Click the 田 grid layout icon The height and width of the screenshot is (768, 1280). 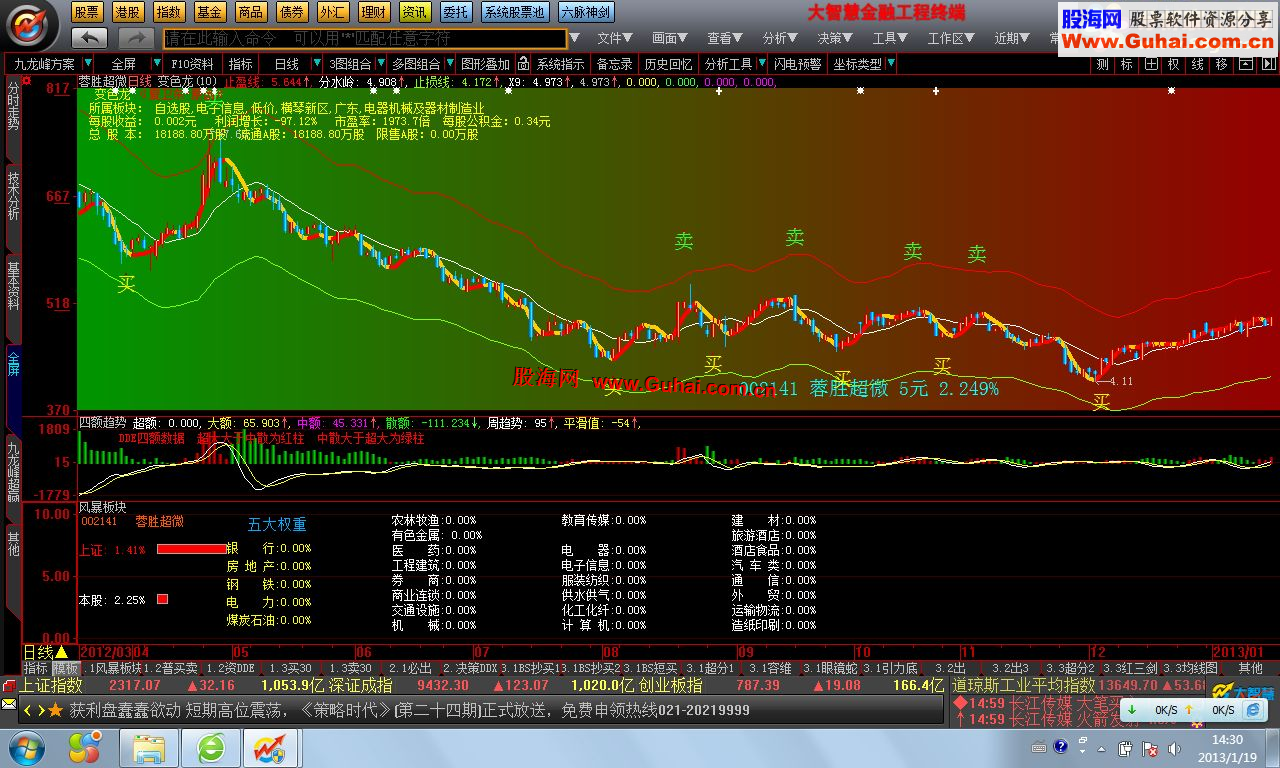(1151, 64)
